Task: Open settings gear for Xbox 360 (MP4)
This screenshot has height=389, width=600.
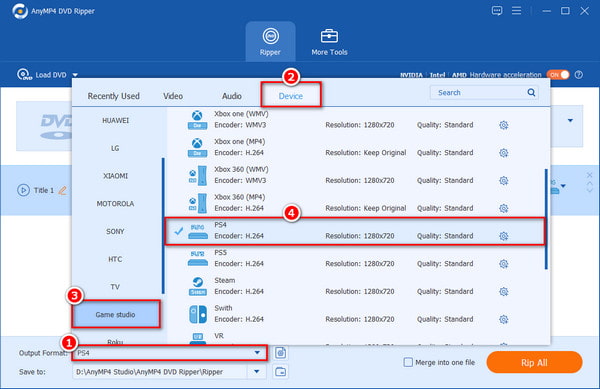Action: tap(504, 208)
